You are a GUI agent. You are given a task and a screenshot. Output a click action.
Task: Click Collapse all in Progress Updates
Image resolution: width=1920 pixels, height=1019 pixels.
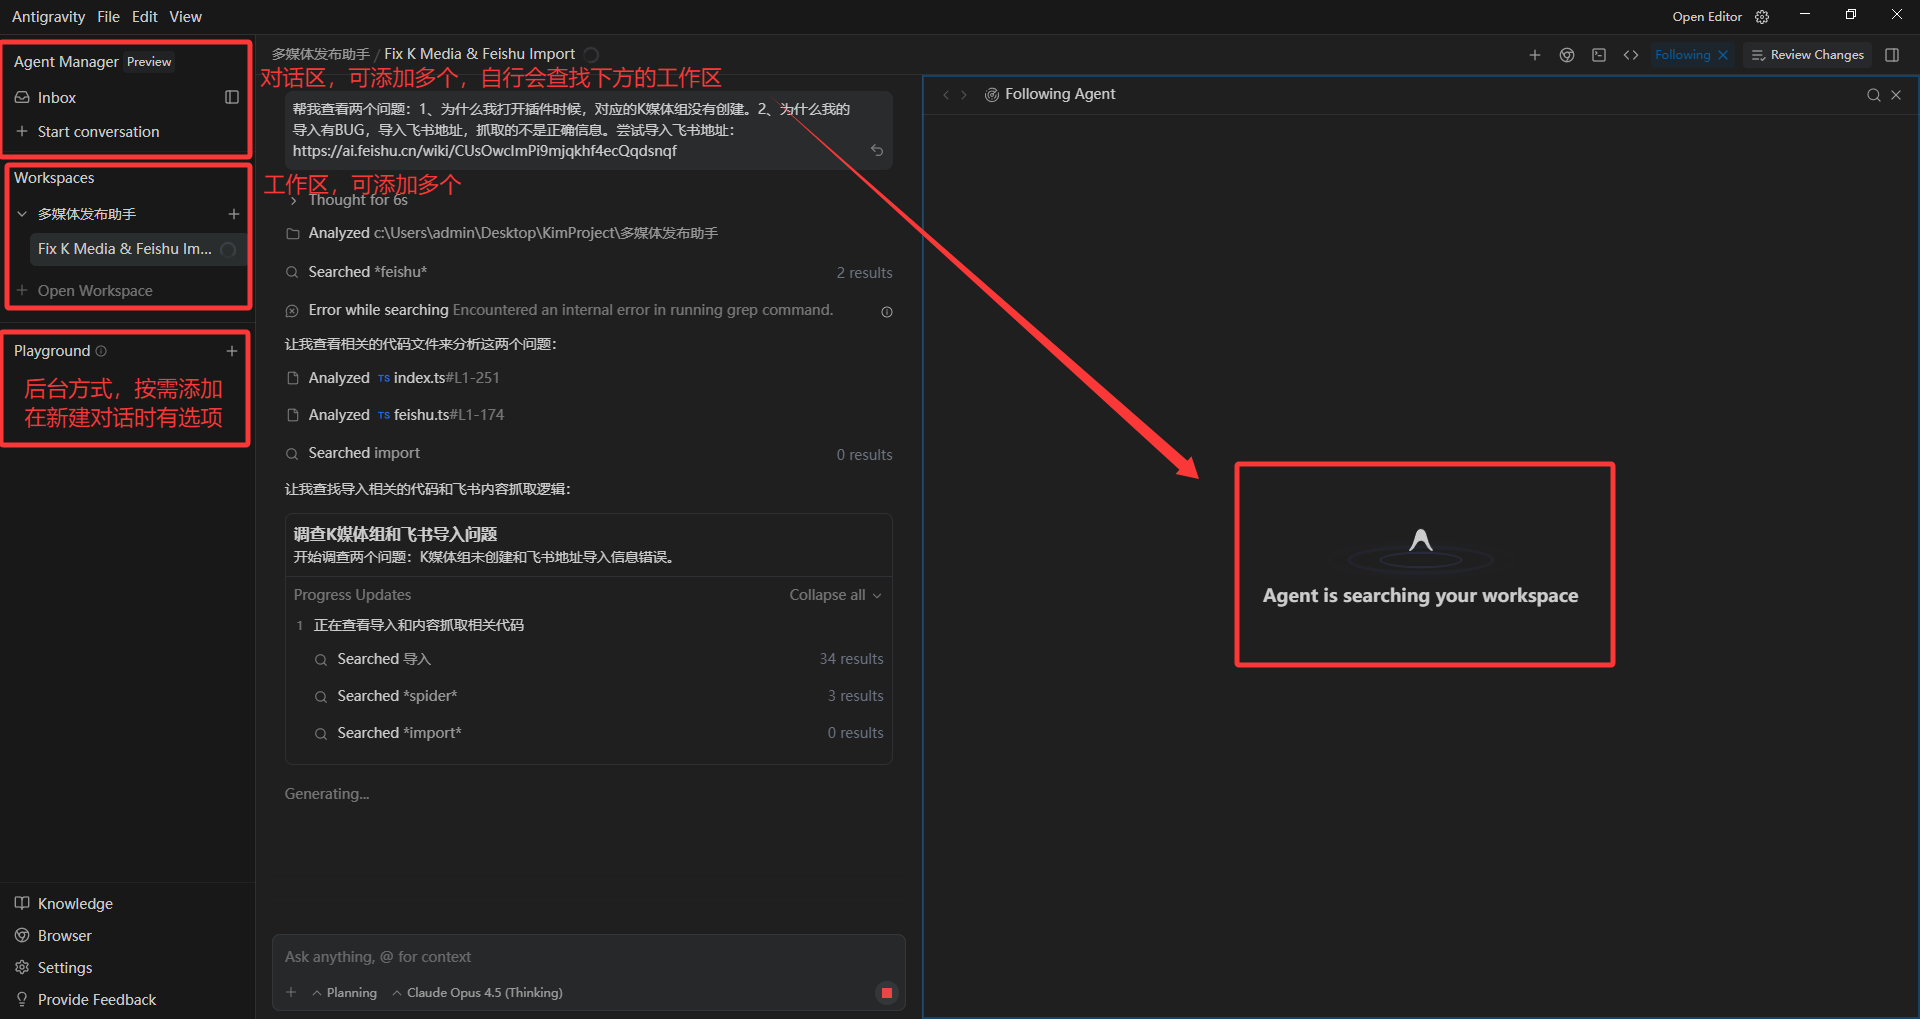(835, 595)
